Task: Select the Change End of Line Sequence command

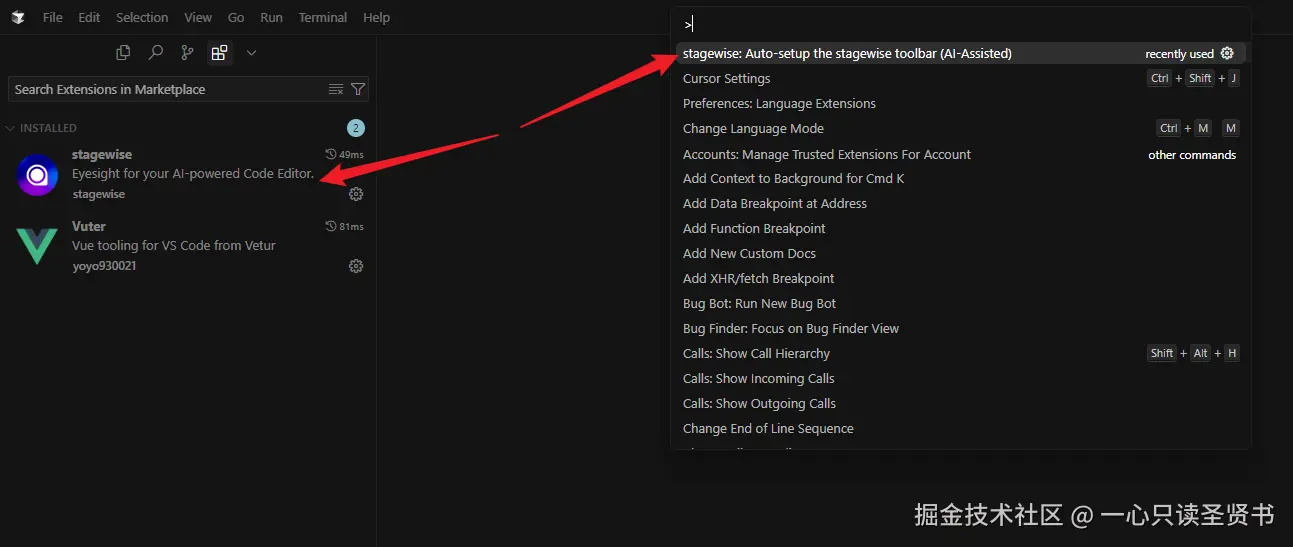Action: coord(960,428)
